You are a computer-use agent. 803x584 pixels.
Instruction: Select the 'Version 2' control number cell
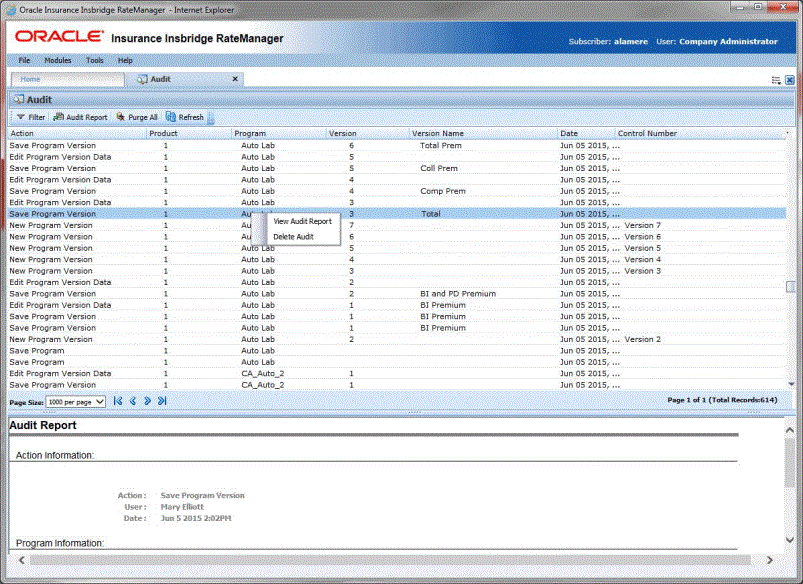643,340
